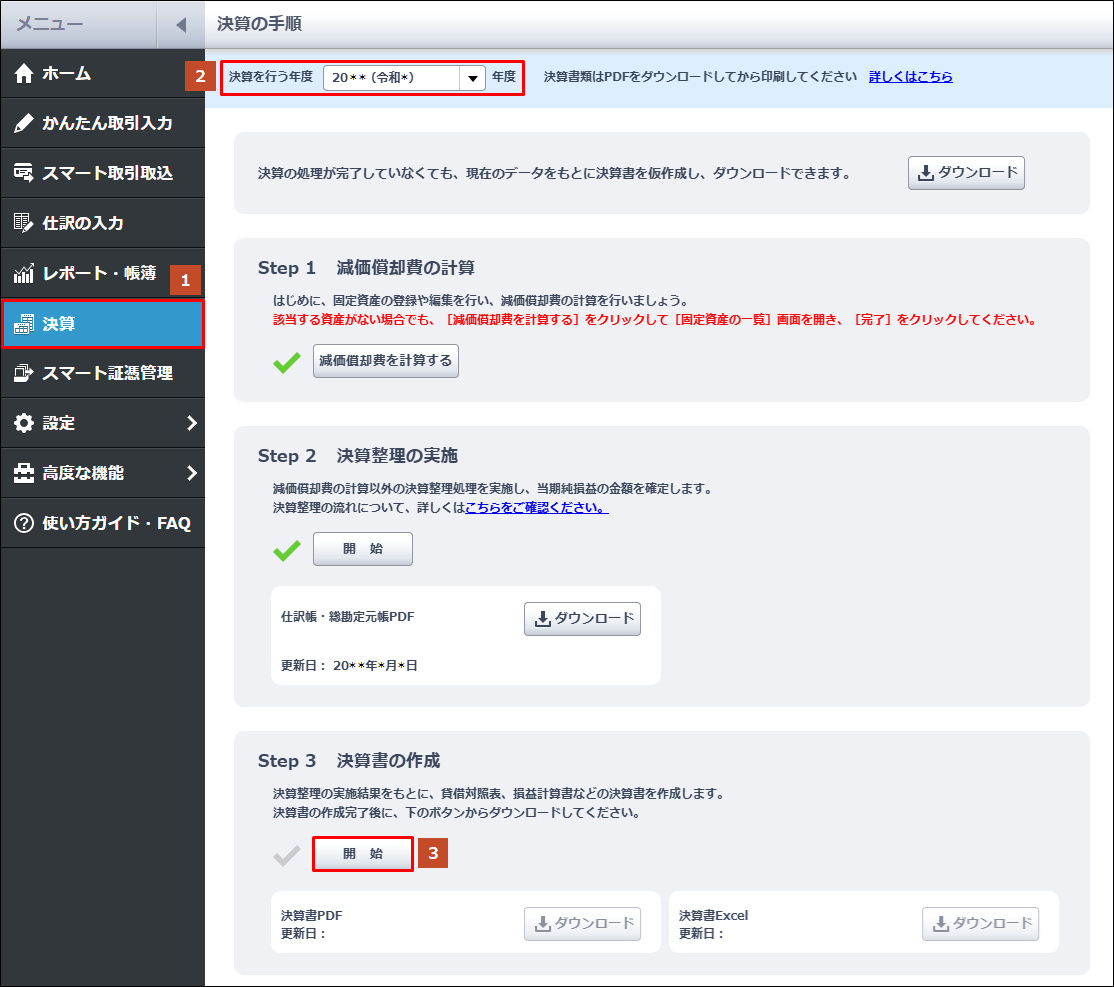Viewport: 1114px width, 987px height.
Task: Click the レポート・帳簿 chart icon
Action: (x=24, y=273)
